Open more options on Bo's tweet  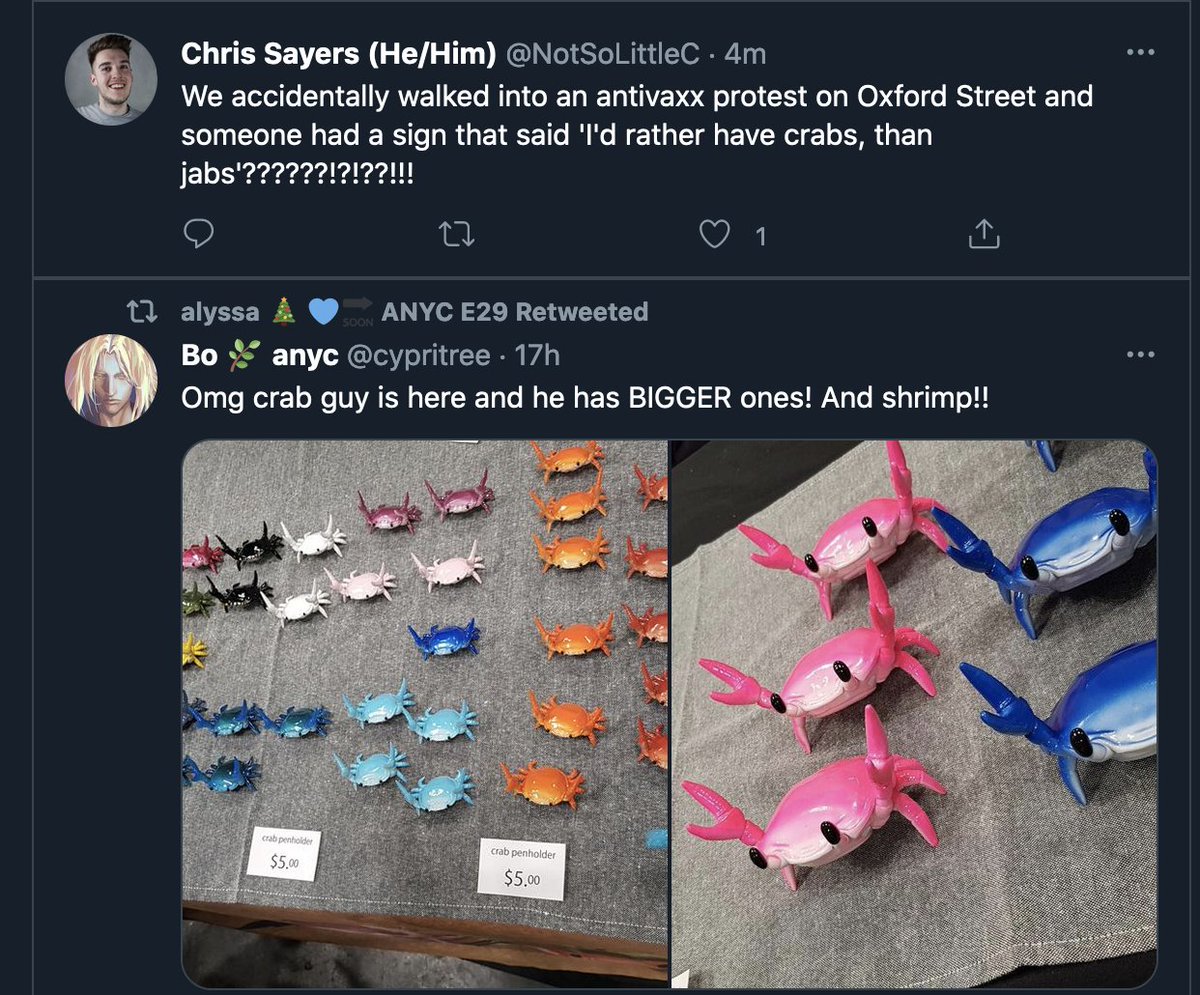(1140, 354)
